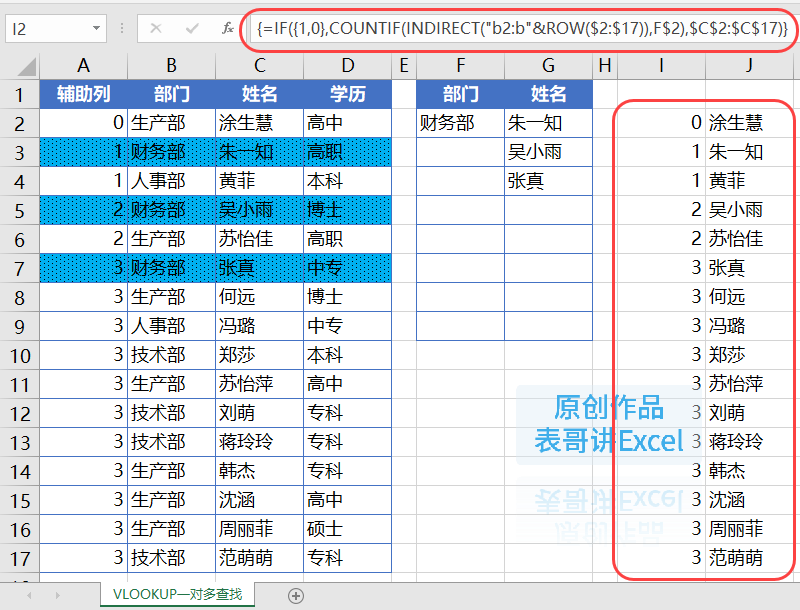Click cell G4 containing 张真
Image resolution: width=800 pixels, height=610 pixels.
(548, 181)
